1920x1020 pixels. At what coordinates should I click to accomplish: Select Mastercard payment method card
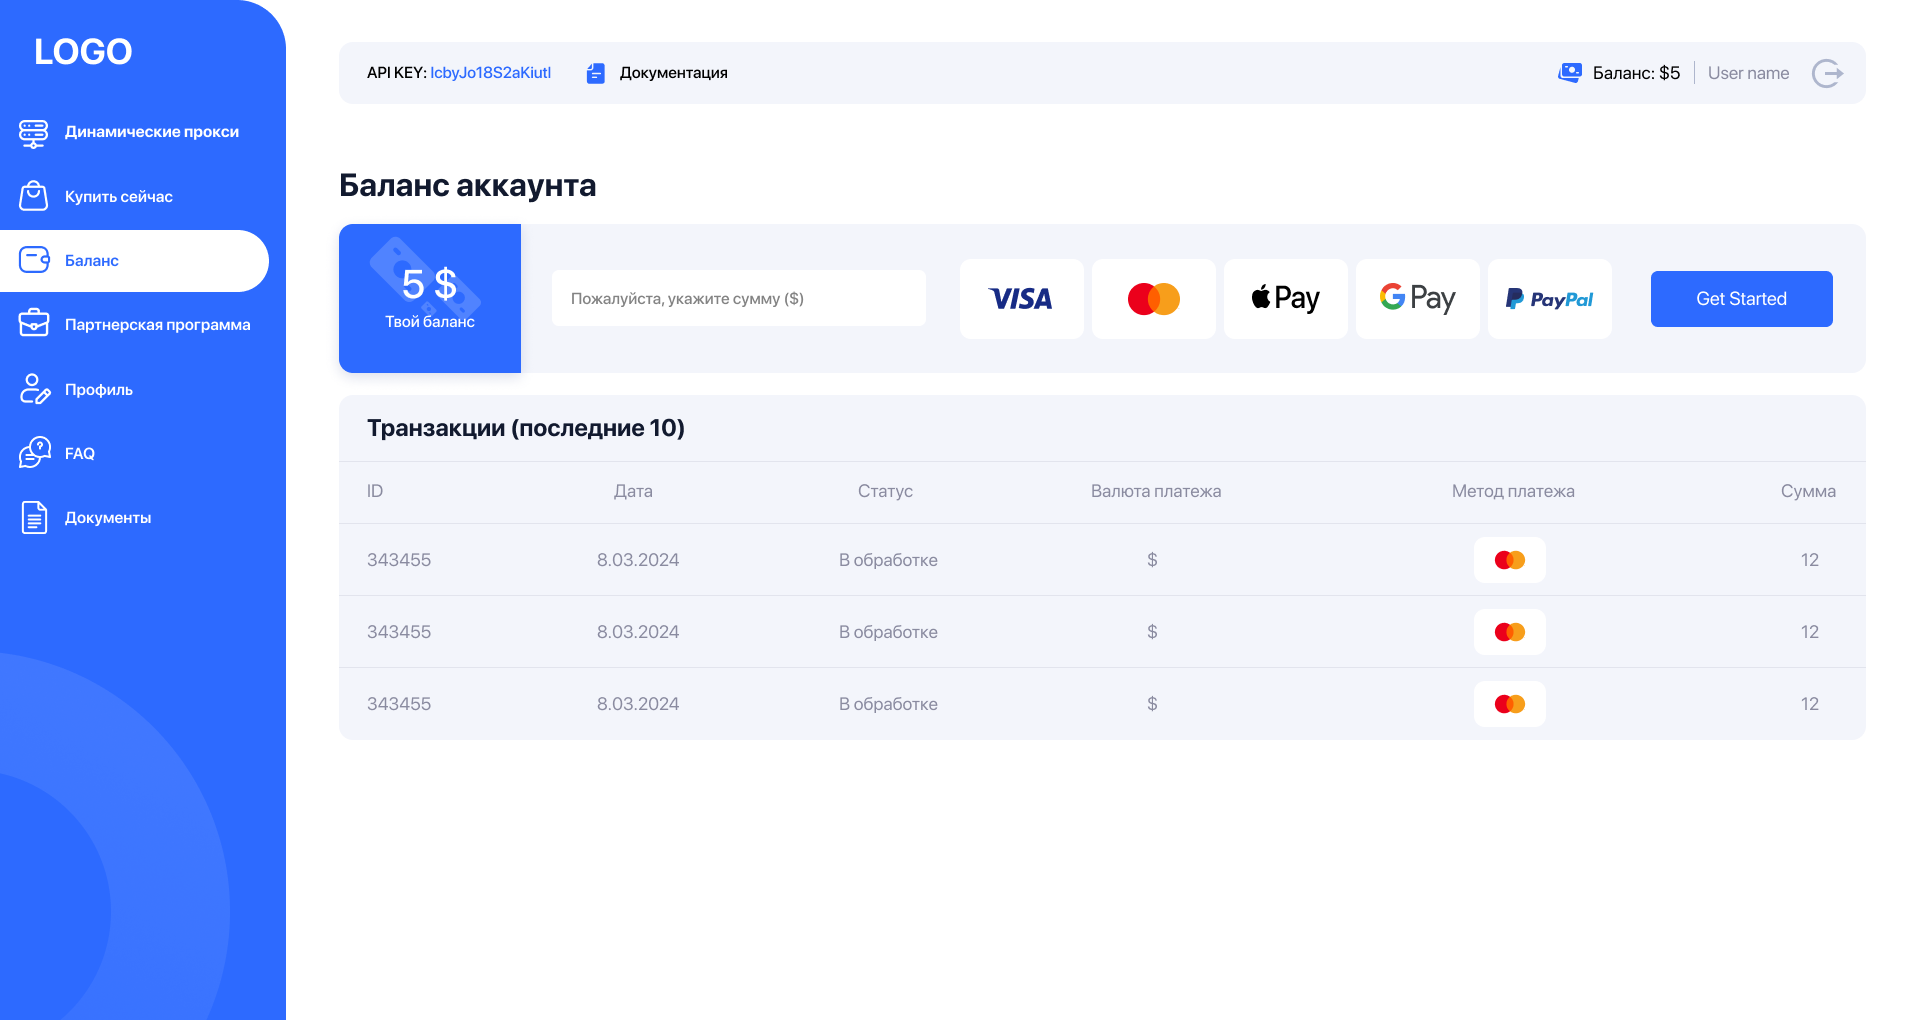1154,299
